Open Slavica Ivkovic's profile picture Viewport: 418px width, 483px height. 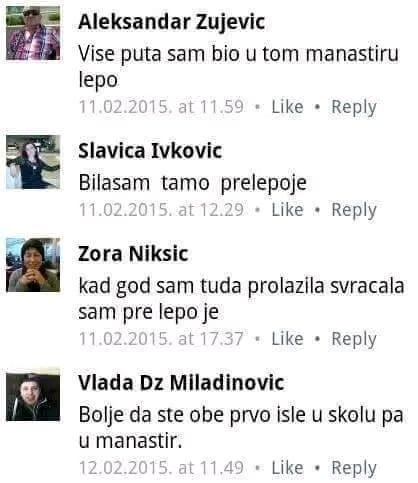pyautogui.click(x=33, y=162)
